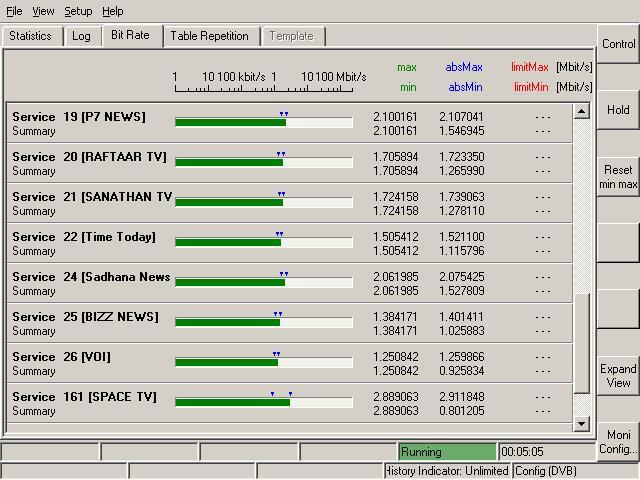Switch to the Statistics tab
The height and width of the screenshot is (480, 640).
pyautogui.click(x=30, y=36)
